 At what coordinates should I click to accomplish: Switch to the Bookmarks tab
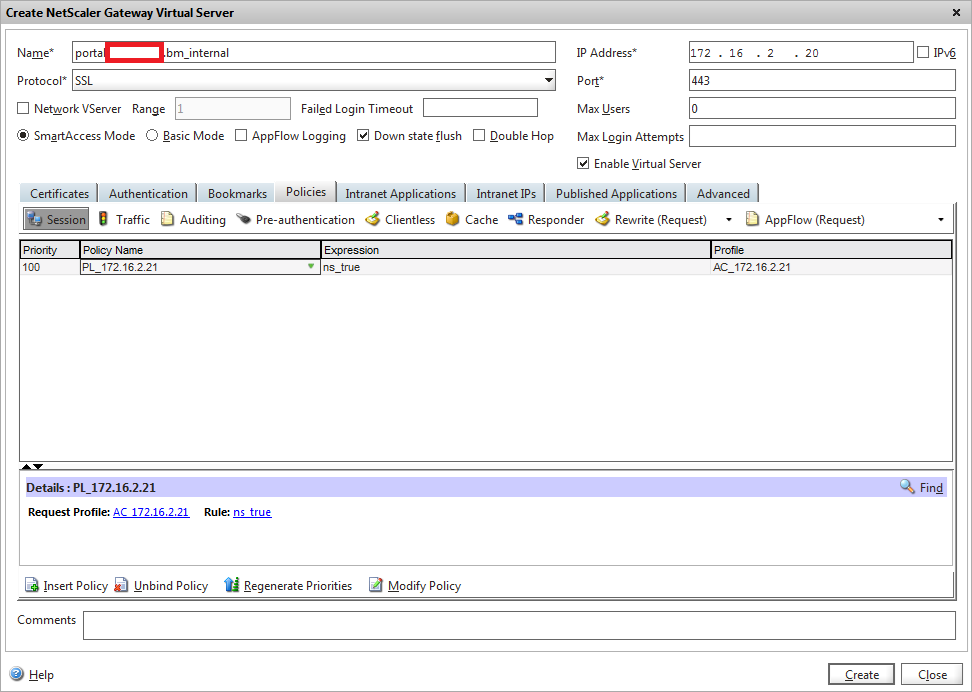pyautogui.click(x=237, y=193)
